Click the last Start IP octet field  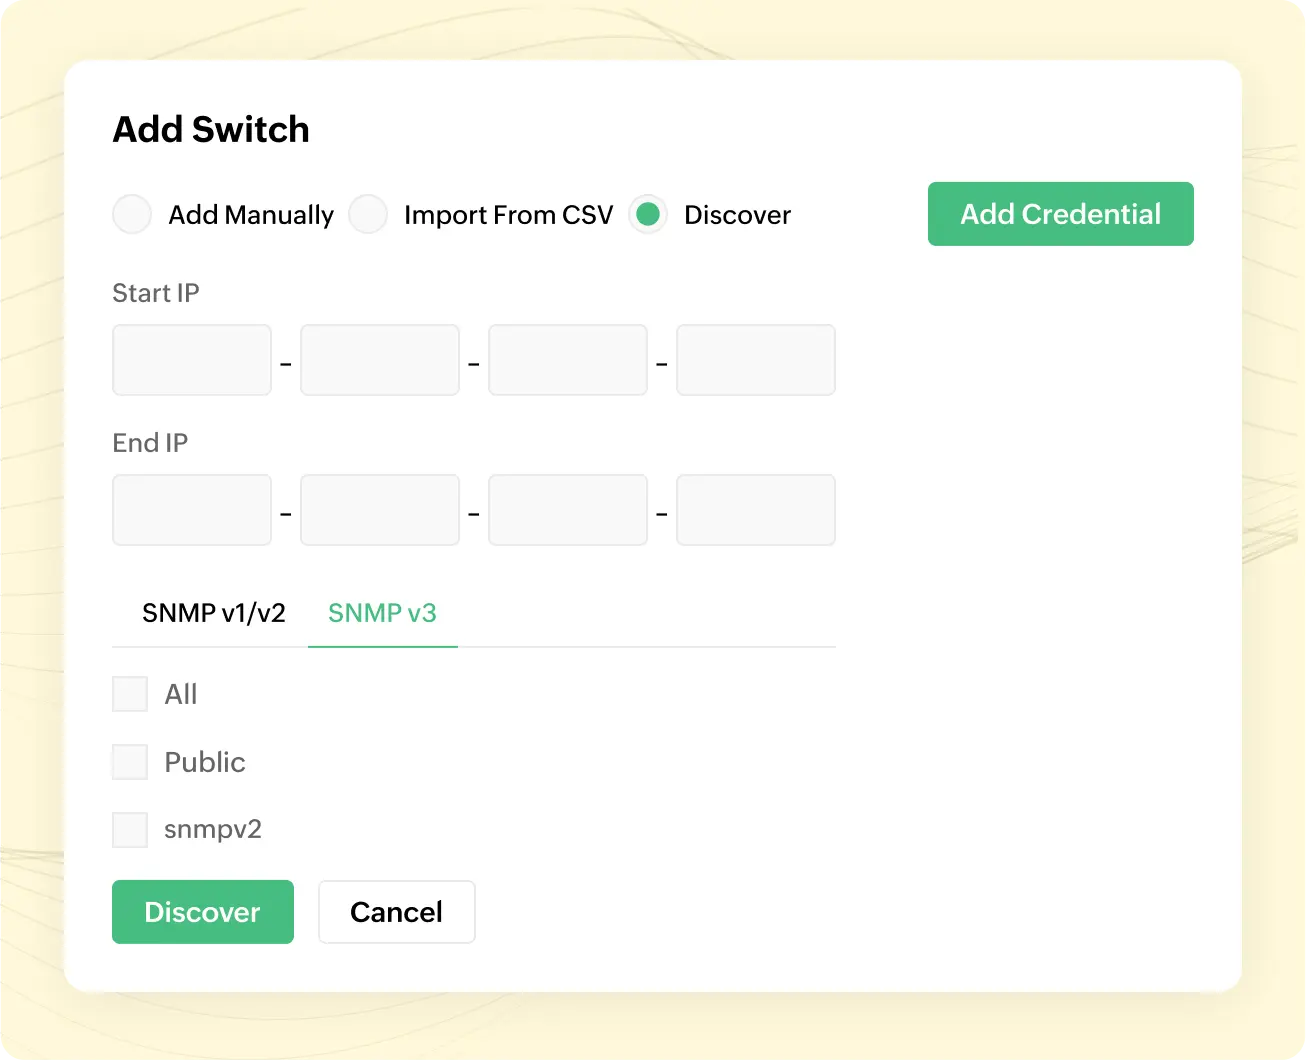pyautogui.click(x=755, y=360)
